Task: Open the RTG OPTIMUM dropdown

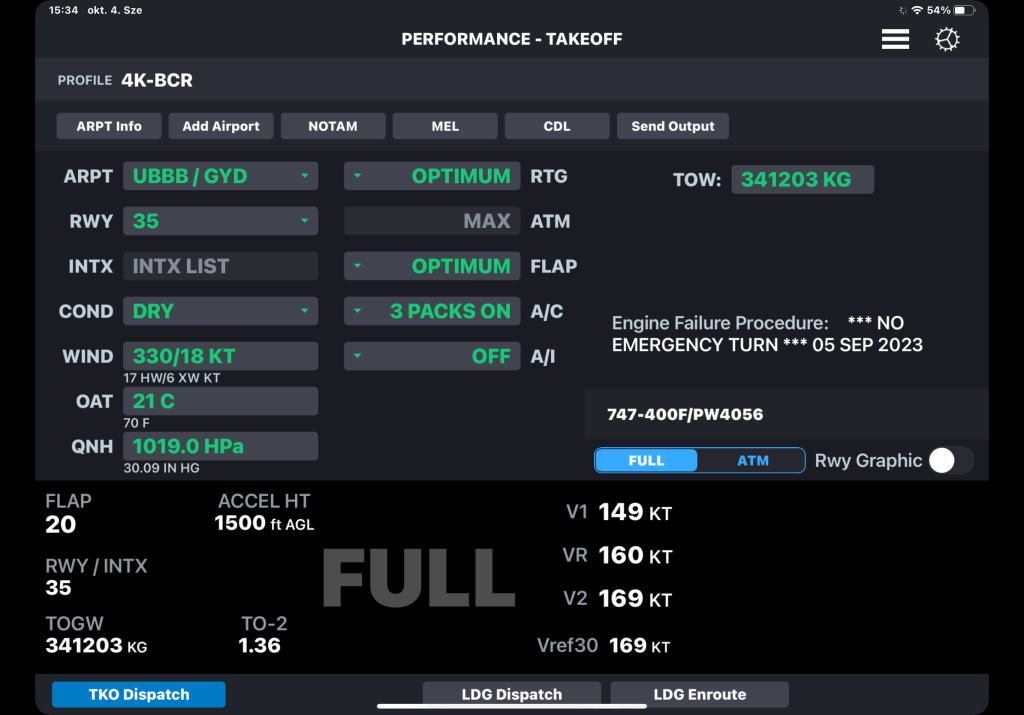Action: coord(432,176)
